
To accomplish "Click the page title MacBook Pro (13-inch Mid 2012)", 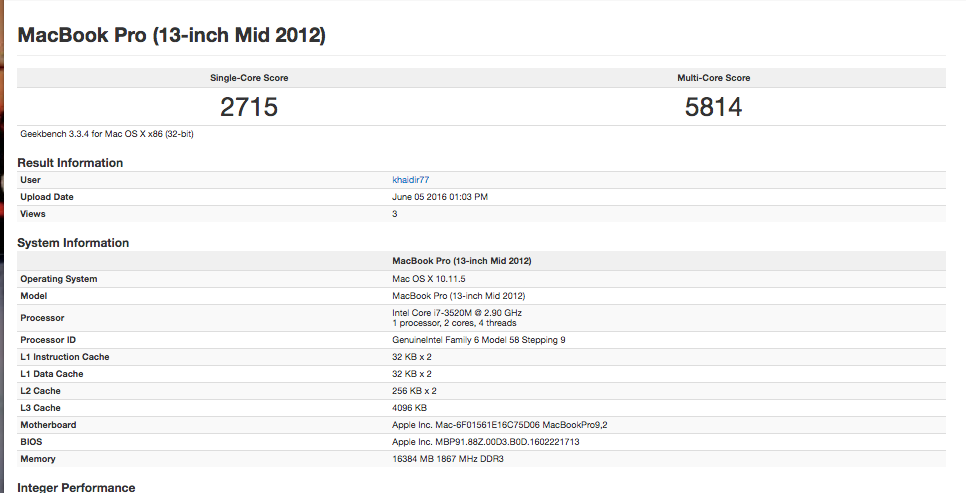I will click(171, 35).
